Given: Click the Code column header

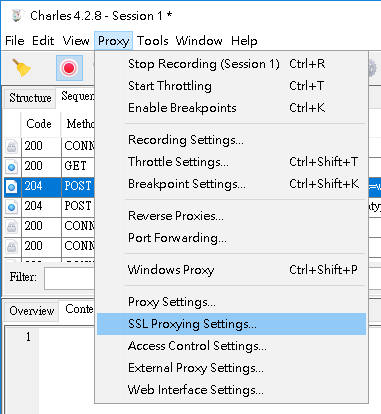Looking at the screenshot, I should (x=41, y=124).
